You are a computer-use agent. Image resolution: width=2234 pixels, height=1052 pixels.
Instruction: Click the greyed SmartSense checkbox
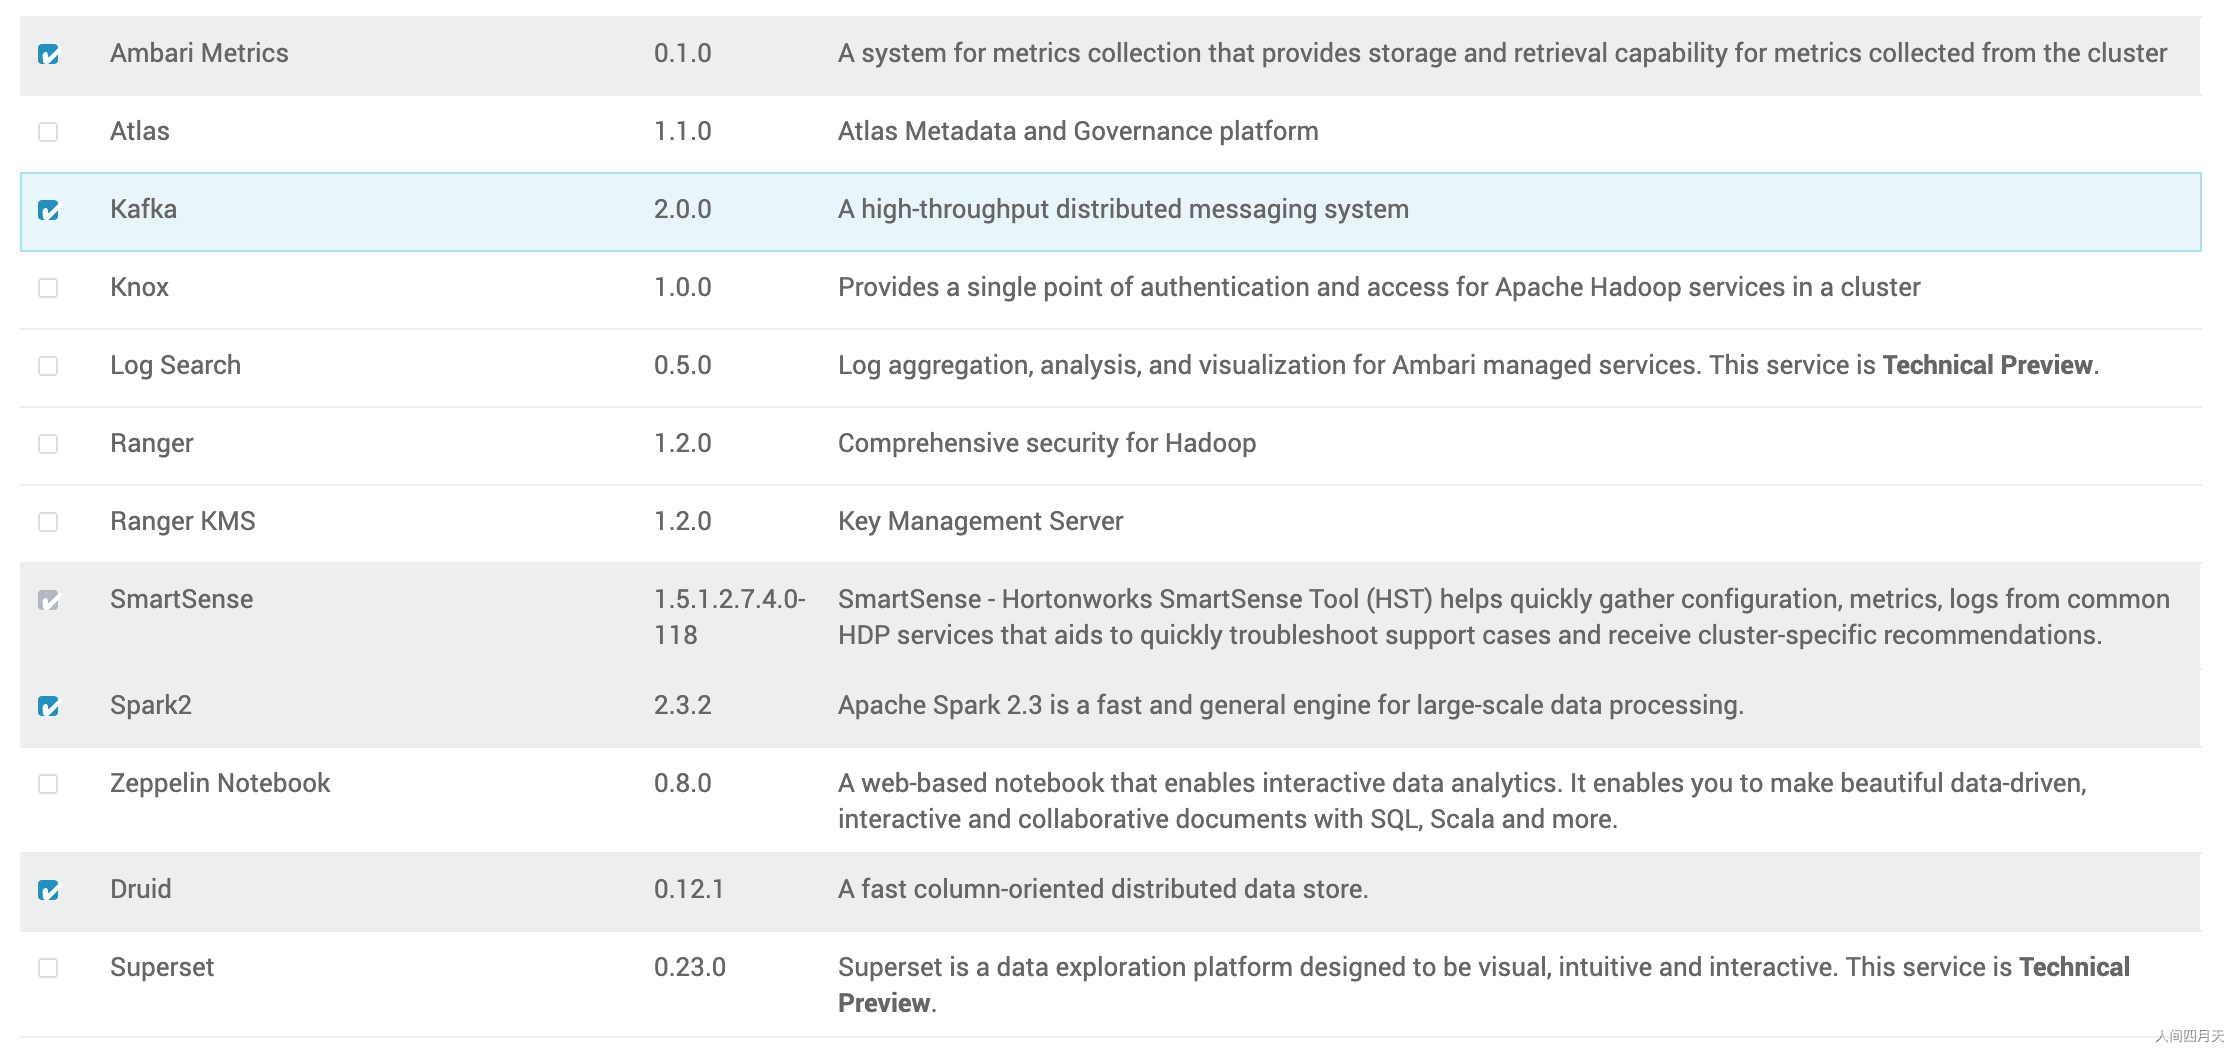coord(48,600)
